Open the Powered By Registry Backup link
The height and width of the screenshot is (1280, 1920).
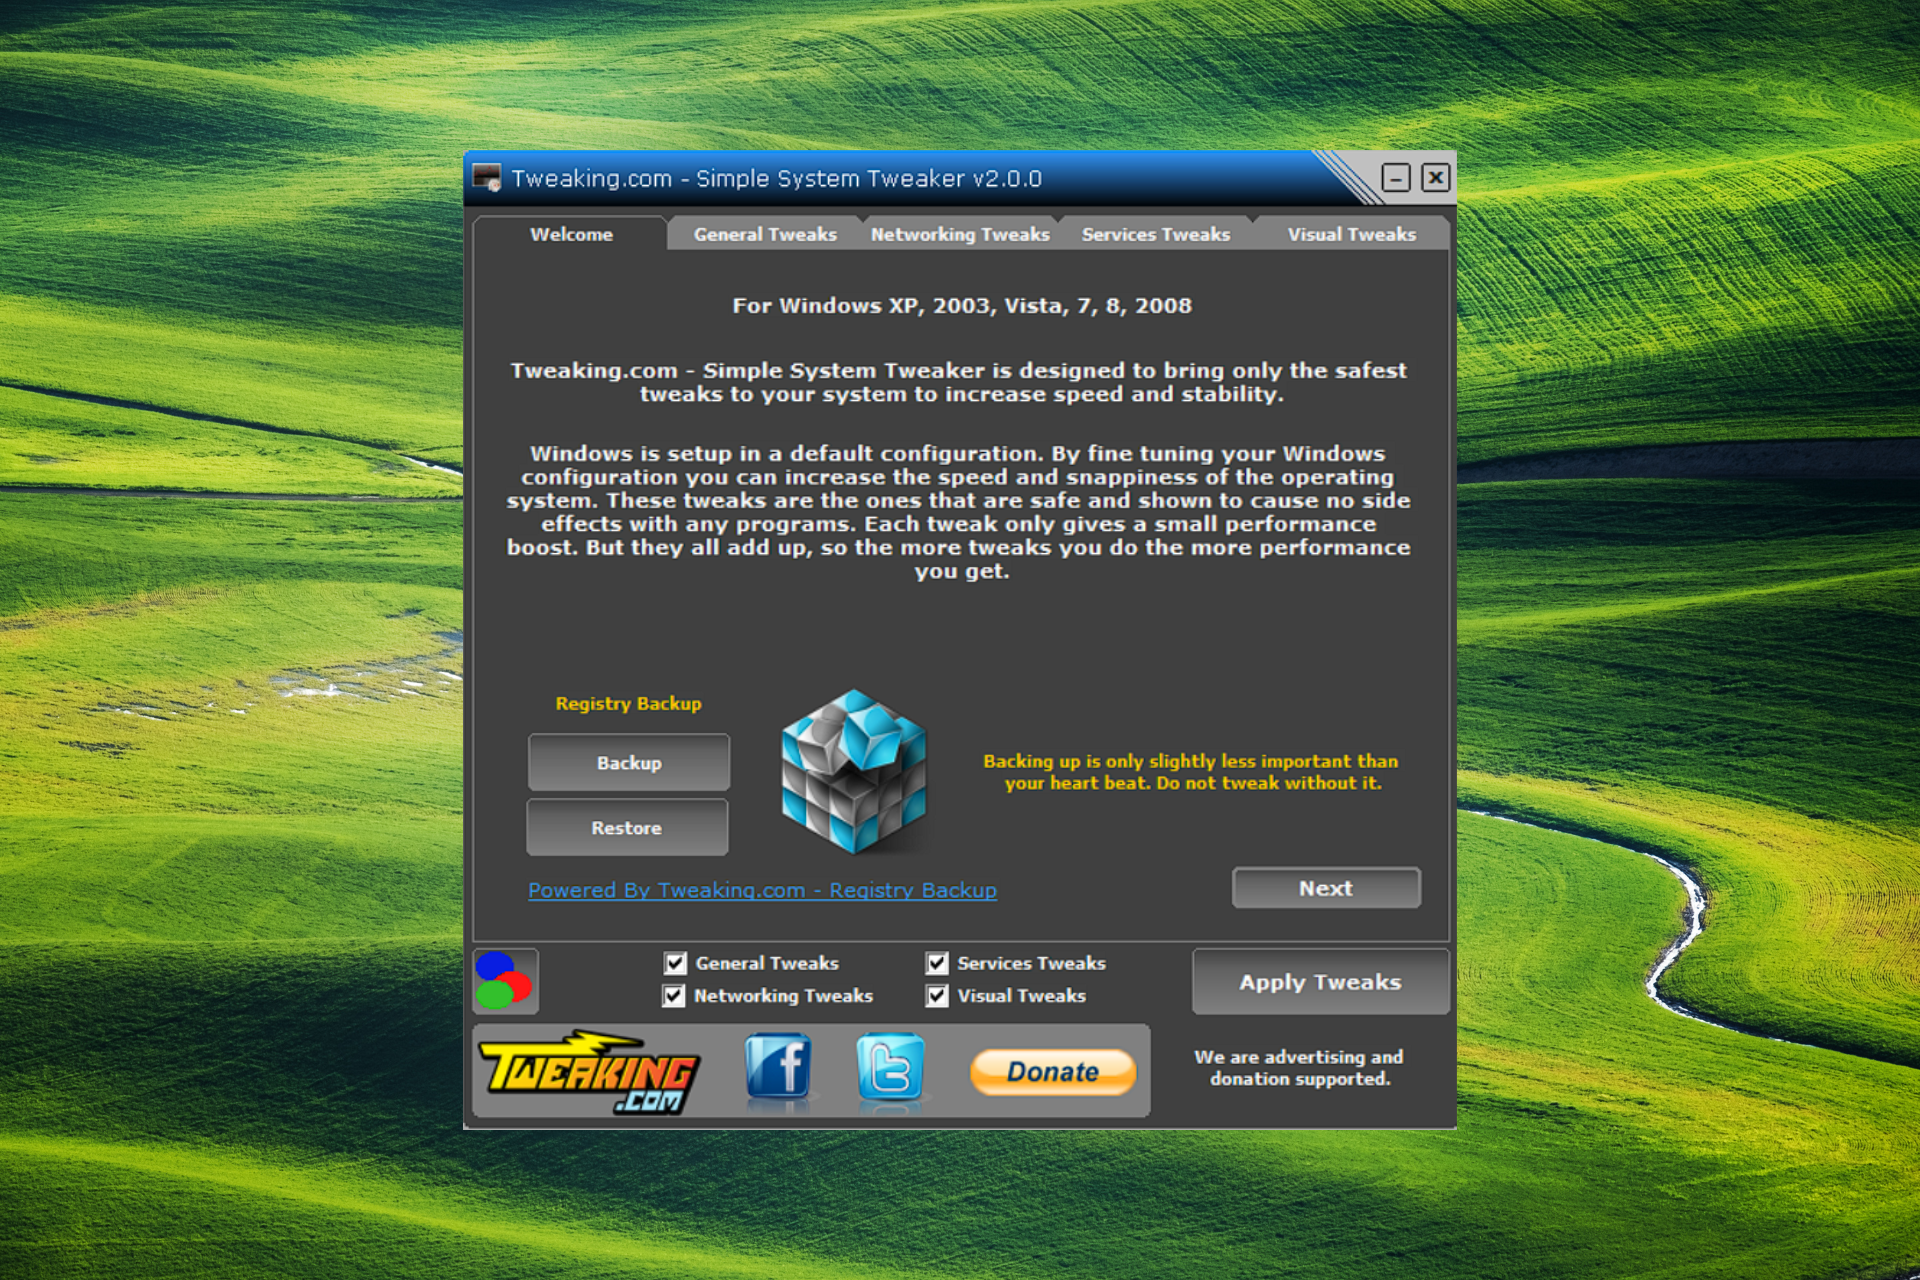[x=762, y=890]
